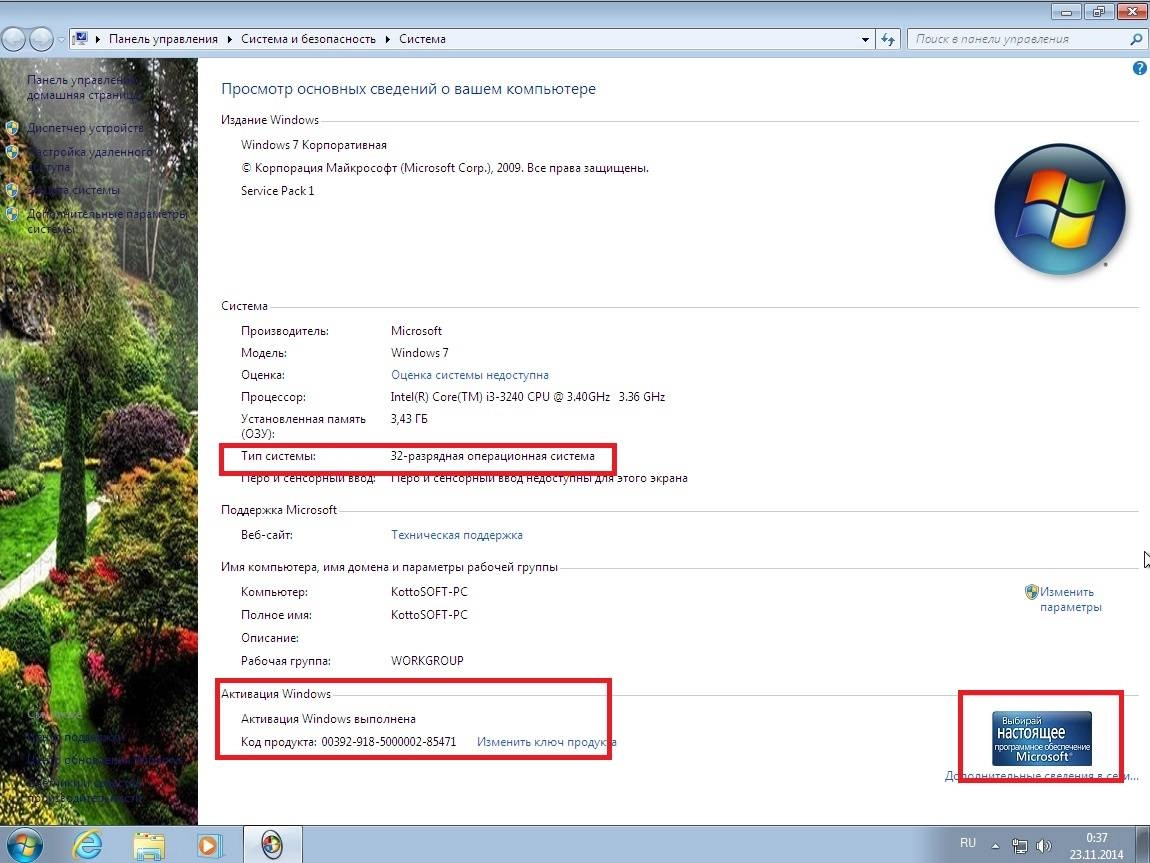This screenshot has height=863, width=1150.
Task: Open Настройка удаленного доступа link
Action: coord(90,159)
